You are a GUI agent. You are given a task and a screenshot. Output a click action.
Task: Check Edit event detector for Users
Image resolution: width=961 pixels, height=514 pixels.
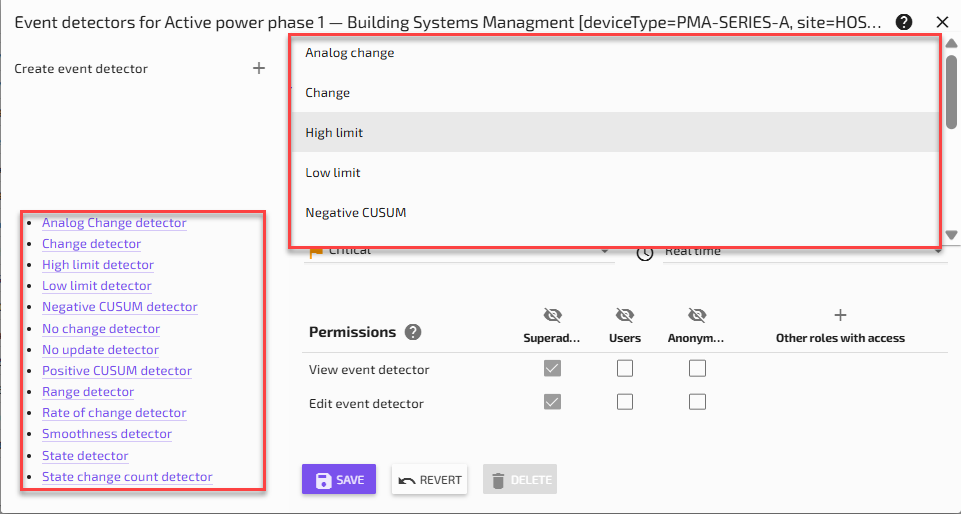pos(625,402)
